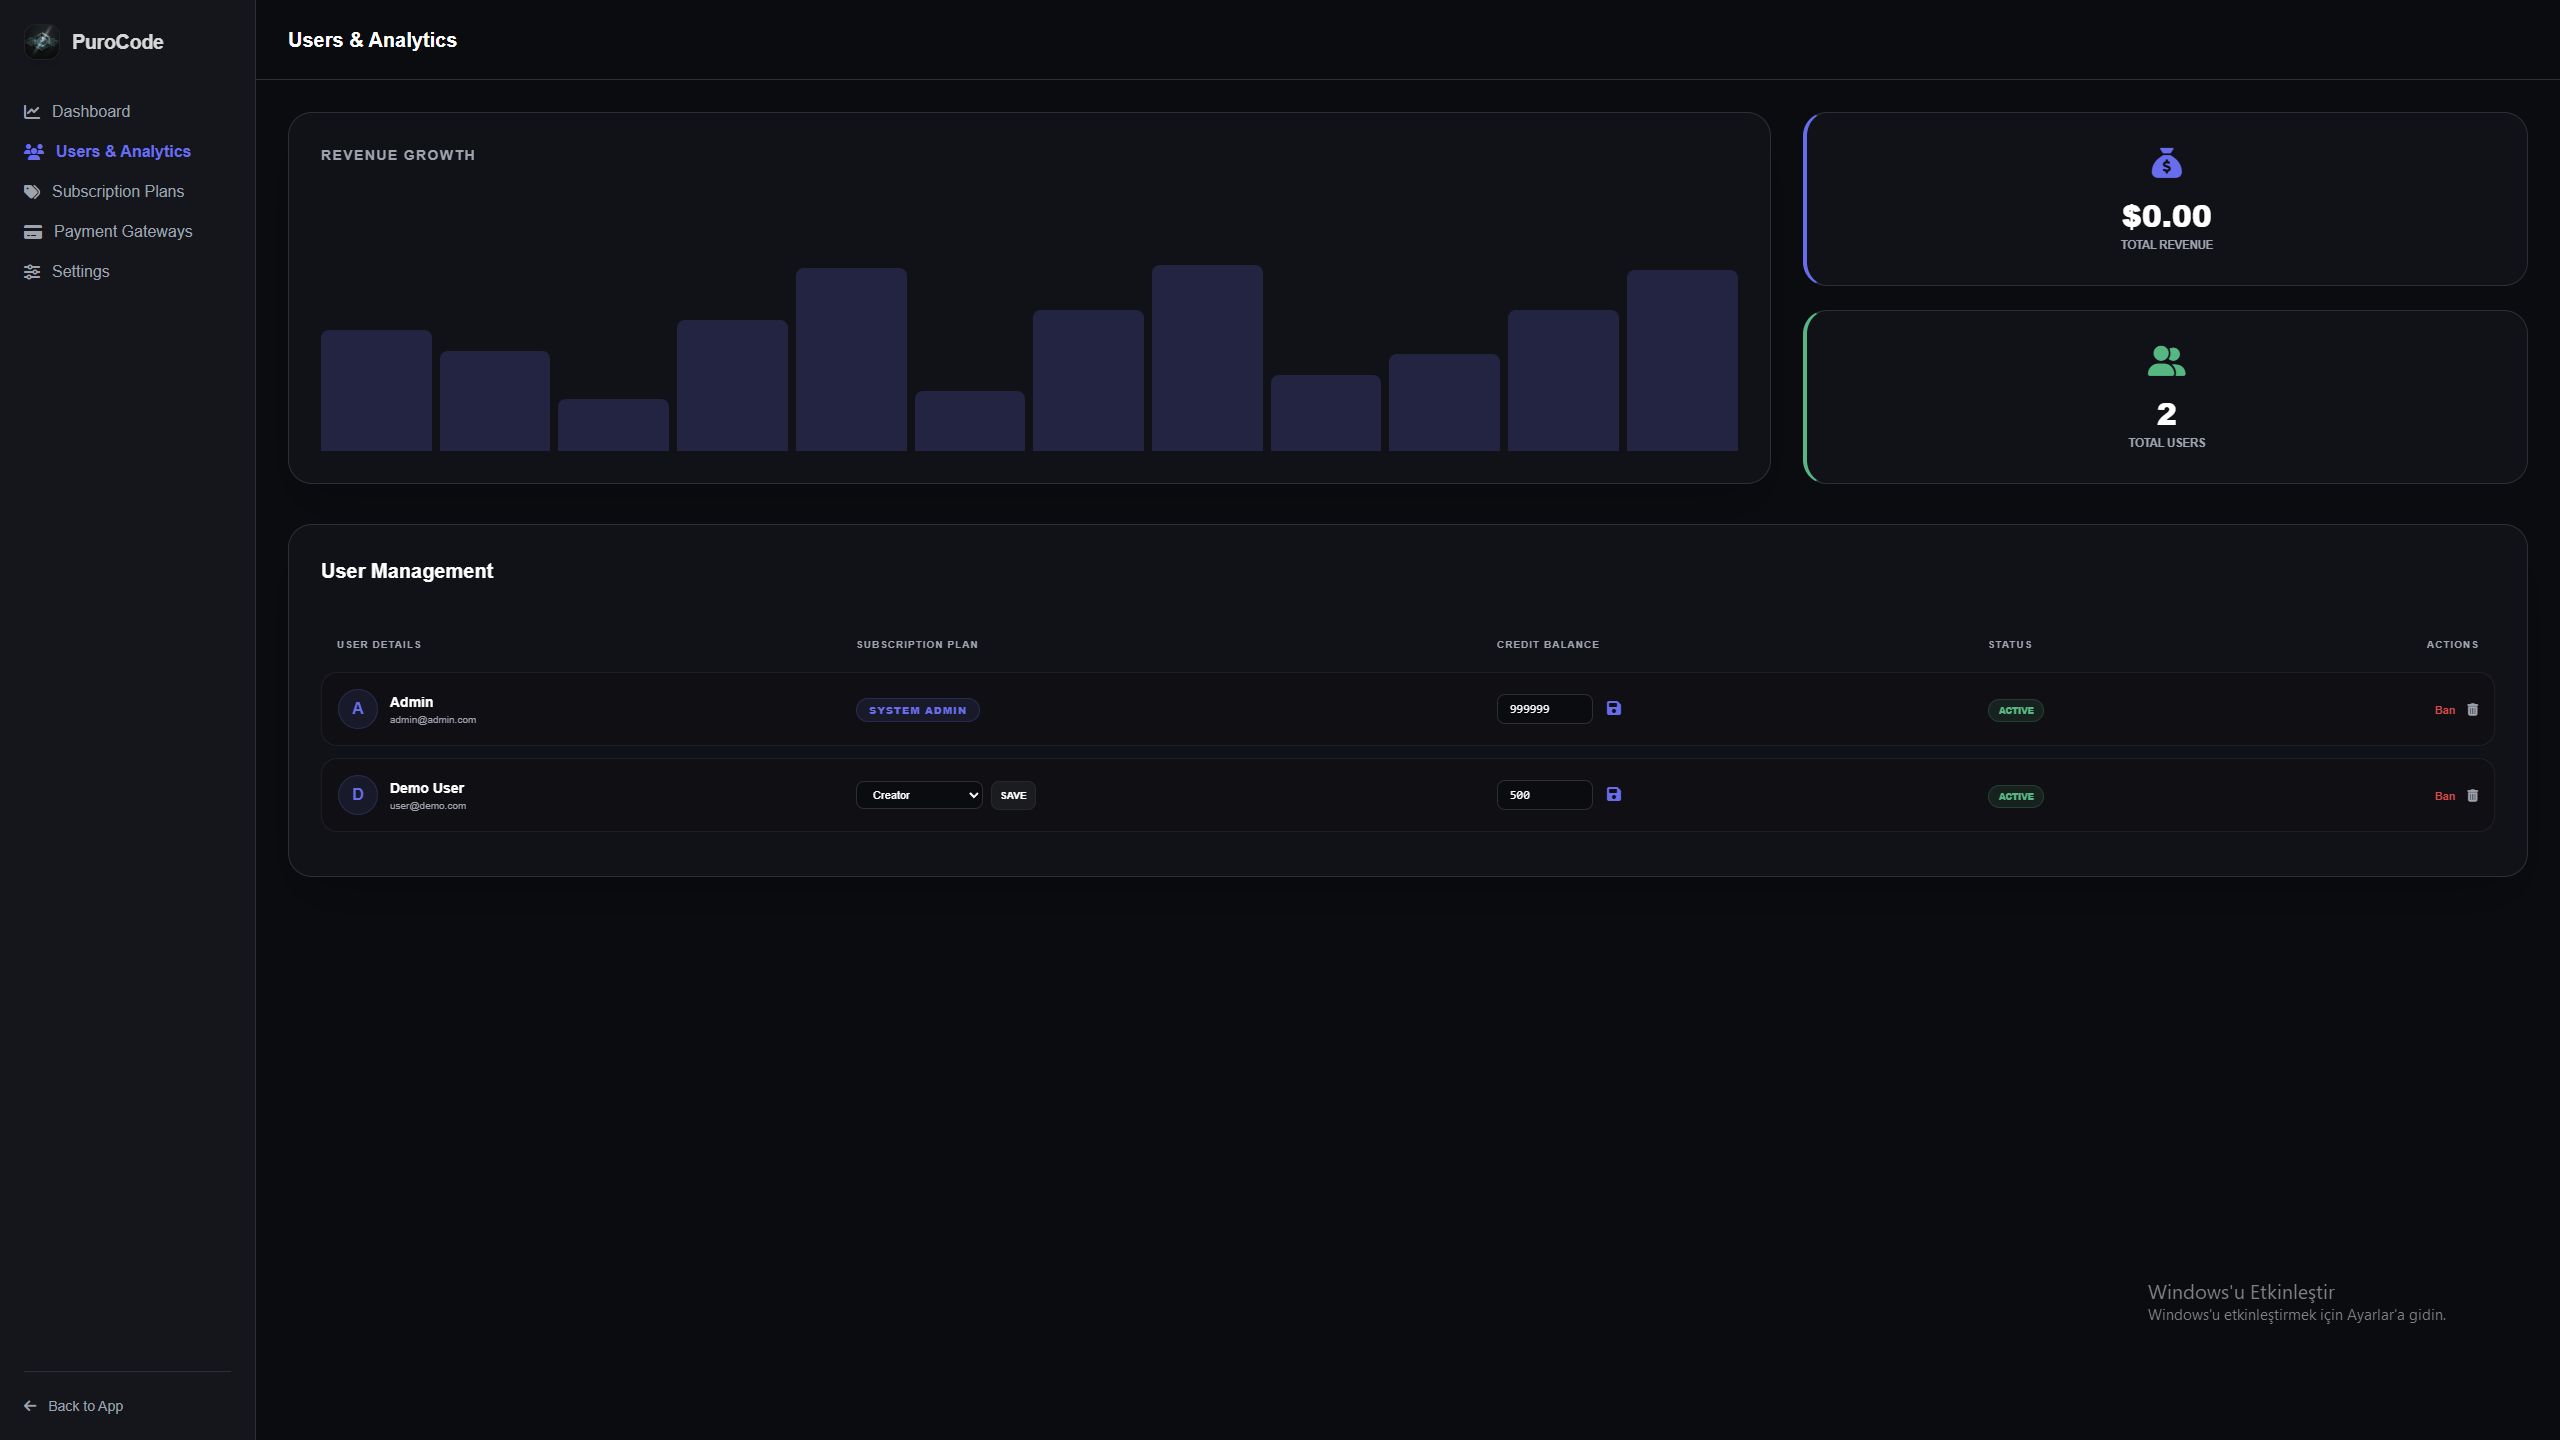Click the money bag Total Revenue icon
This screenshot has width=2560, height=1440.
pyautogui.click(x=2166, y=163)
